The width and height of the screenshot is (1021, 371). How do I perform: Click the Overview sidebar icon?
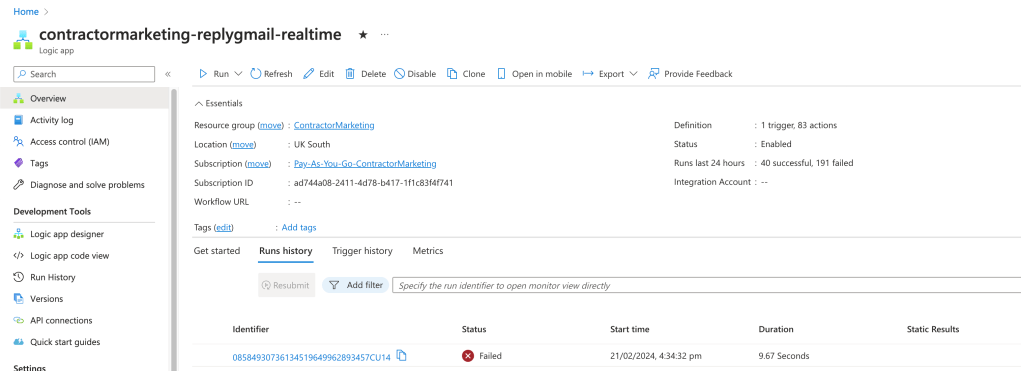click(x=19, y=98)
